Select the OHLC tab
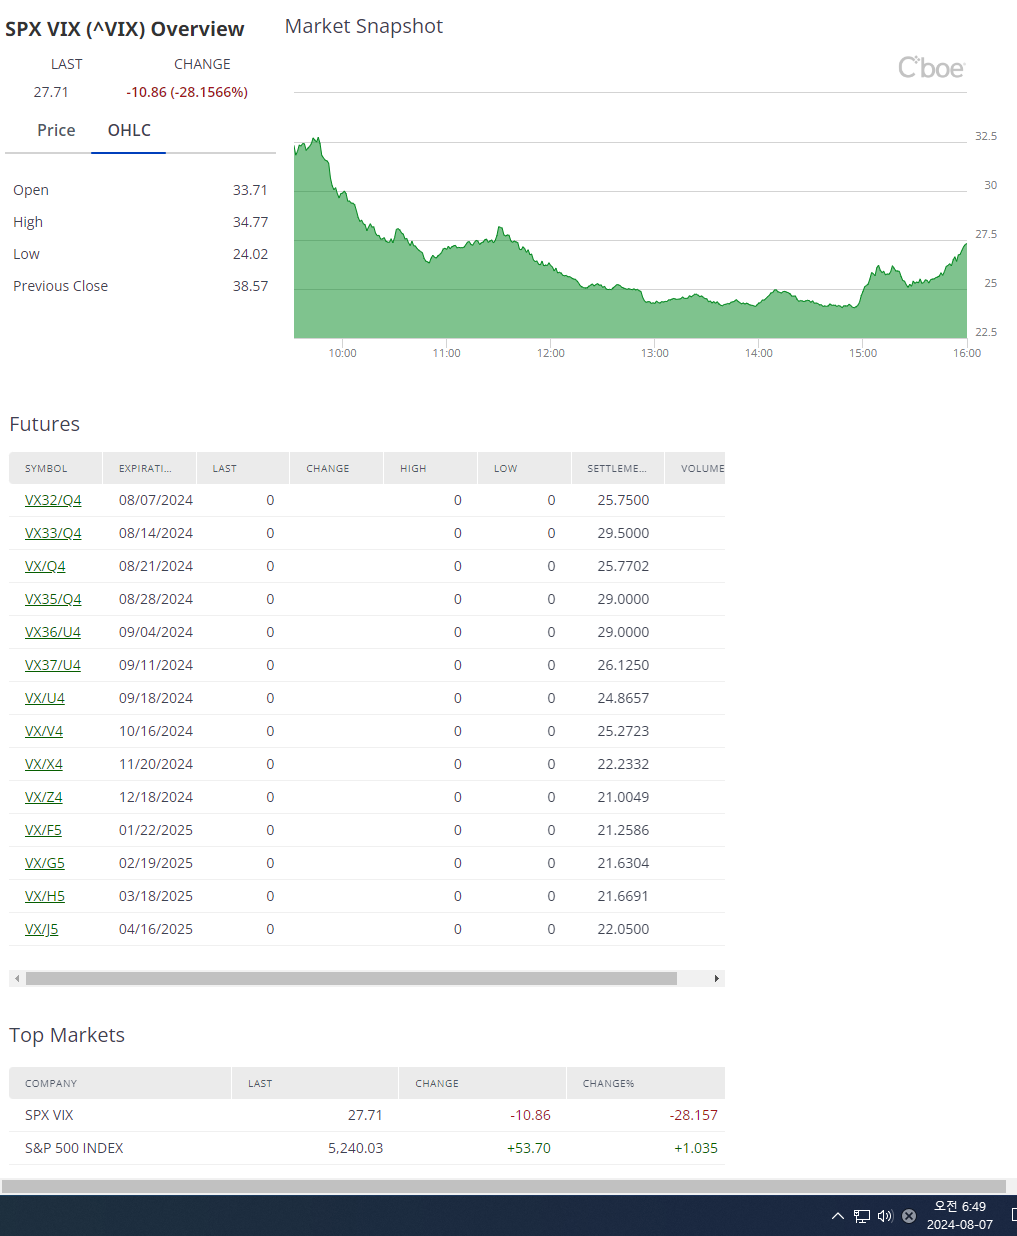The height and width of the screenshot is (1236, 1017). [x=129, y=131]
